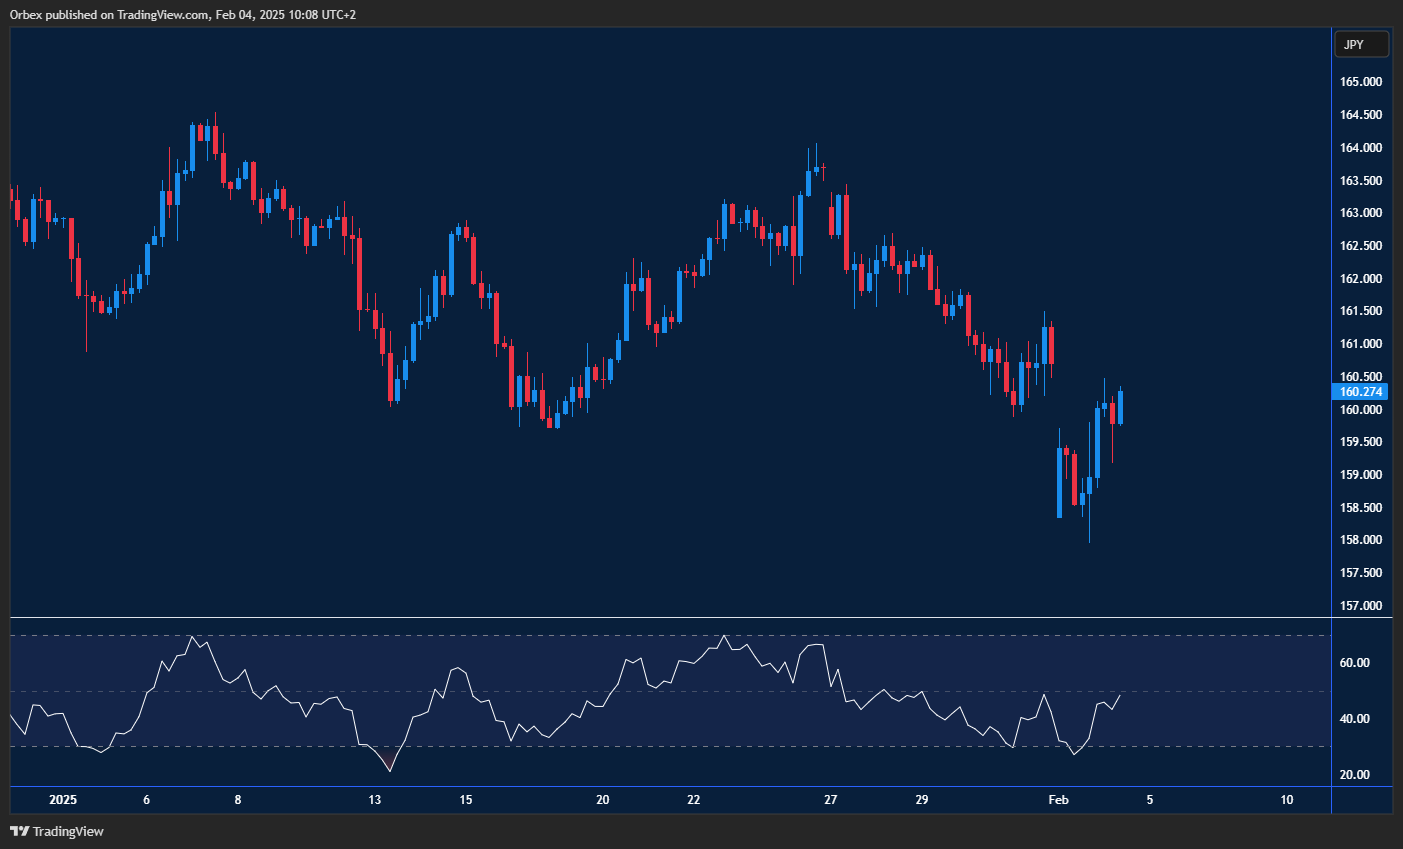Screen dimensions: 1403x849
Task: Click the 158.000 price axis label
Action: (x=1361, y=540)
